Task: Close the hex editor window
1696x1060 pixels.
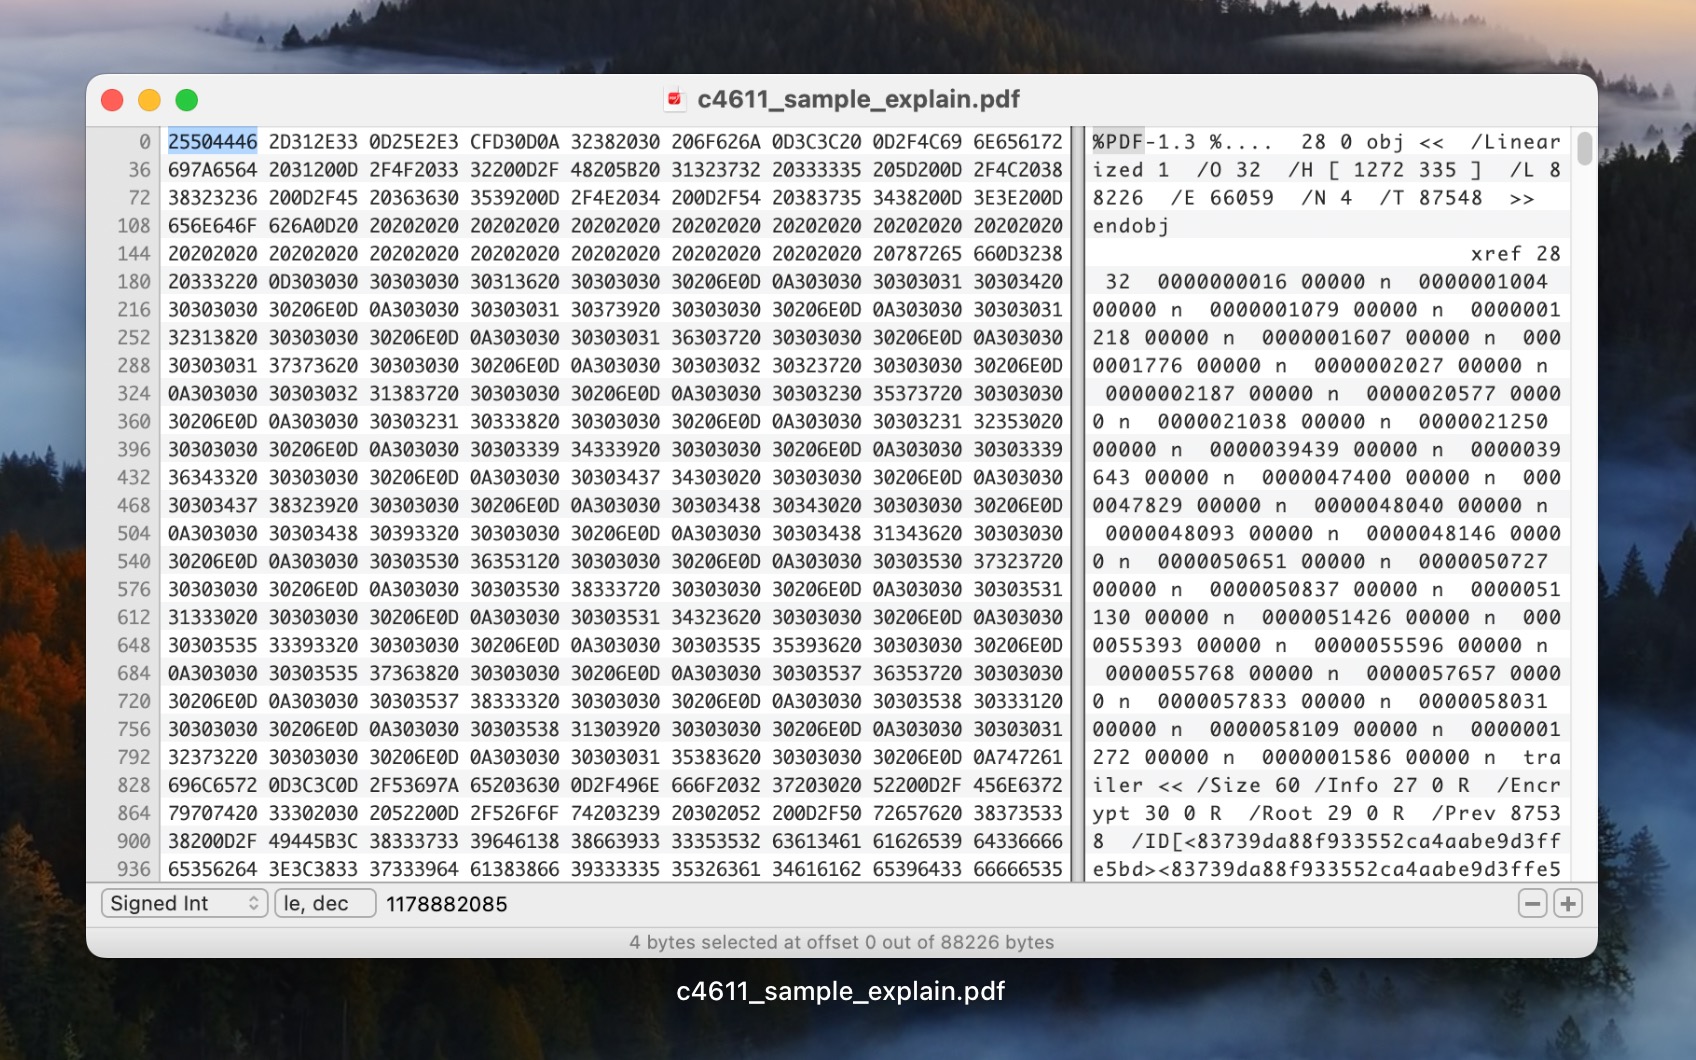Action: tap(112, 100)
